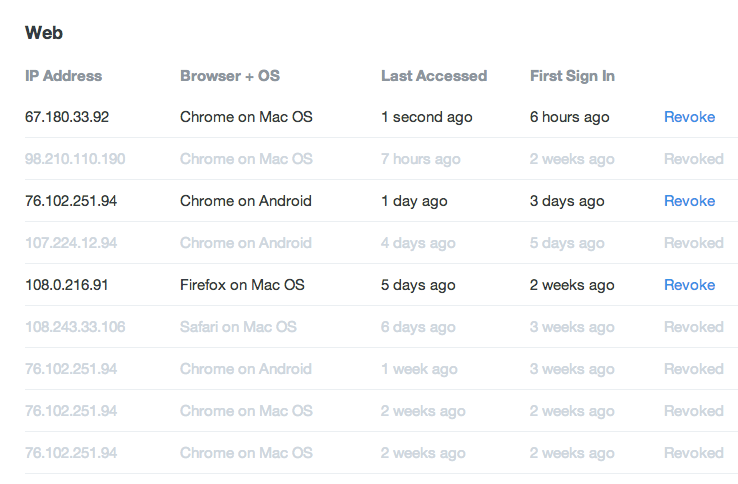Click the '6 hours ago' first sign in time
Viewport: 738px width, 484px height.
pos(569,117)
